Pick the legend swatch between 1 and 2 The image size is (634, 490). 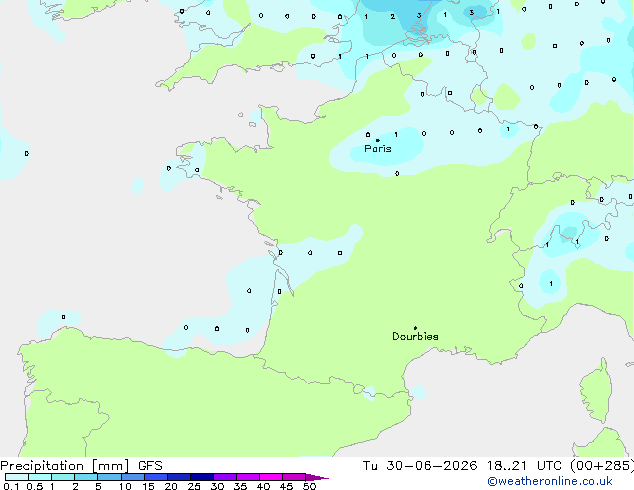pyautogui.click(x=63, y=477)
